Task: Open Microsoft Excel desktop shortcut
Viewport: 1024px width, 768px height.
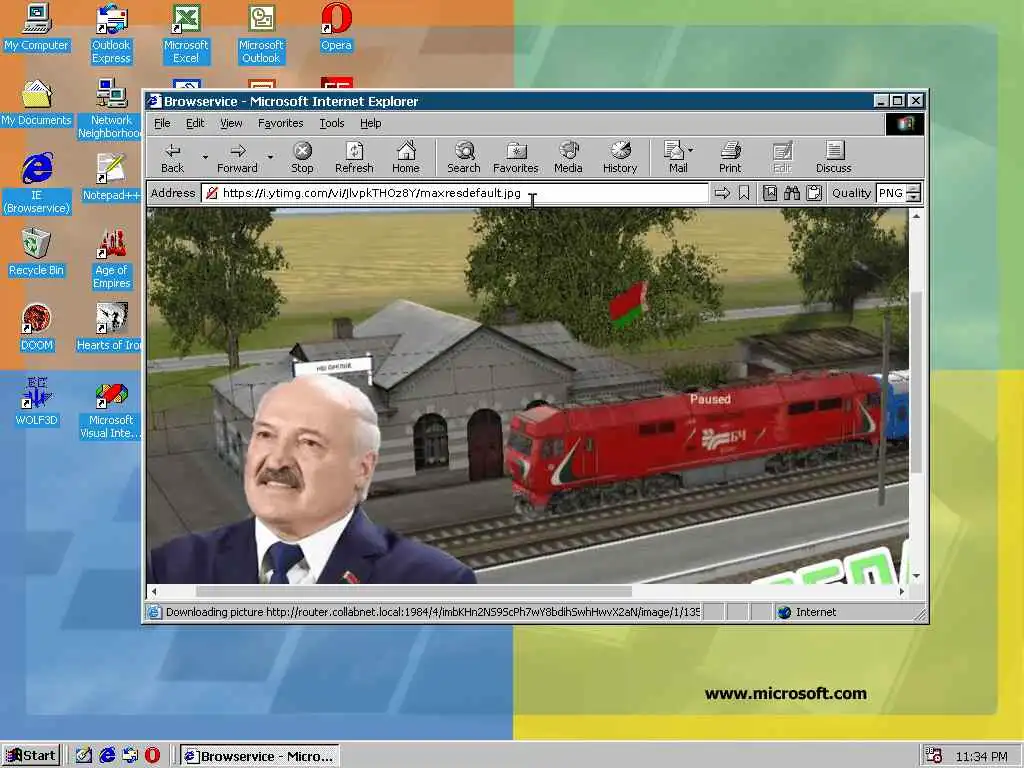Action: (x=186, y=34)
